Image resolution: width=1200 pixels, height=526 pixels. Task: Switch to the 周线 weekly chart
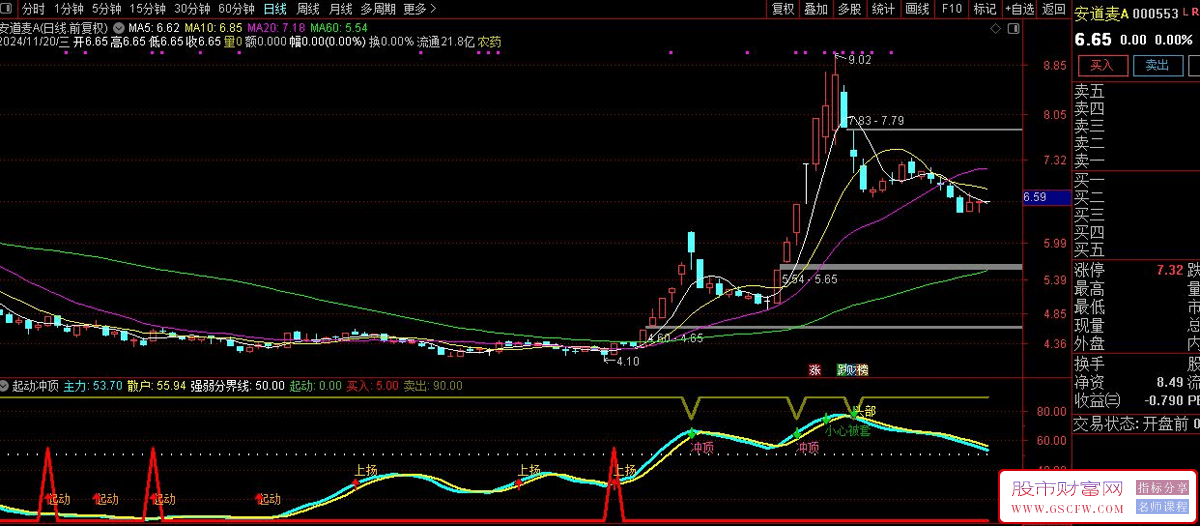(x=307, y=9)
